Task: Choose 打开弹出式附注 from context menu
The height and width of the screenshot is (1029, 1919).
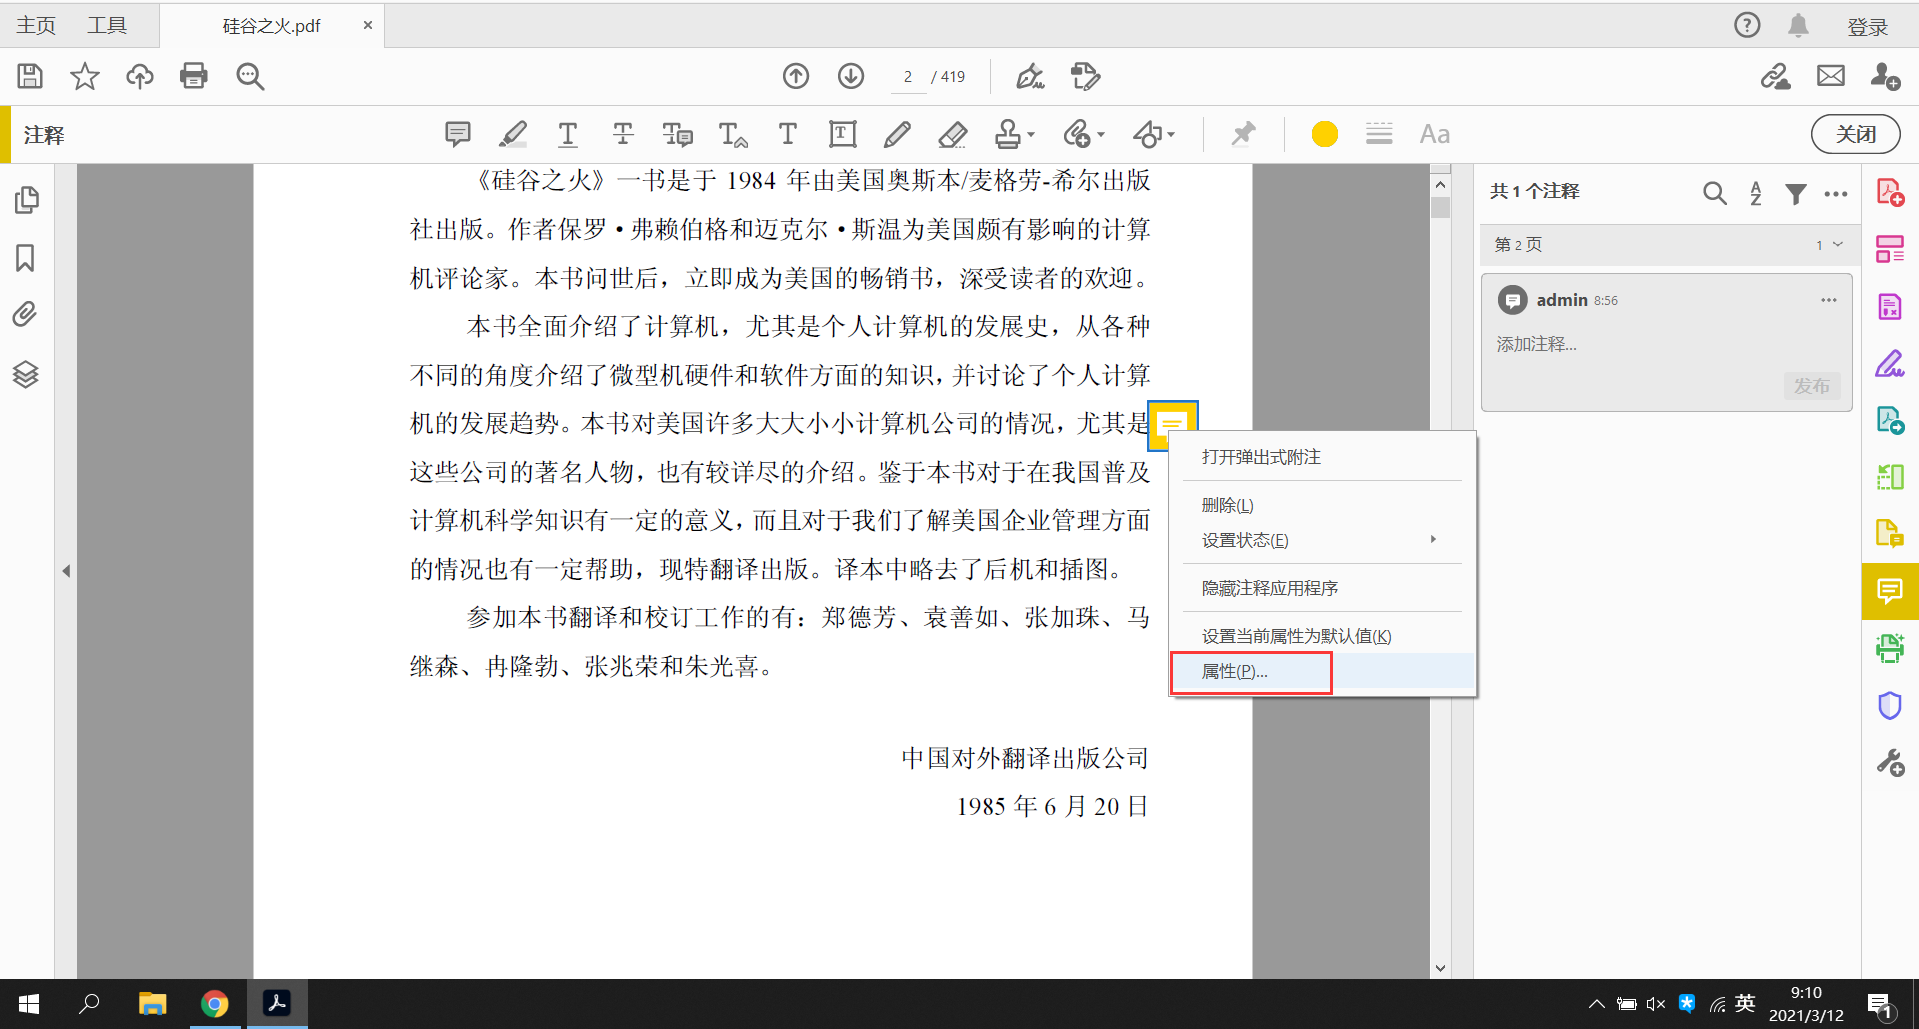Action: [x=1323, y=457]
